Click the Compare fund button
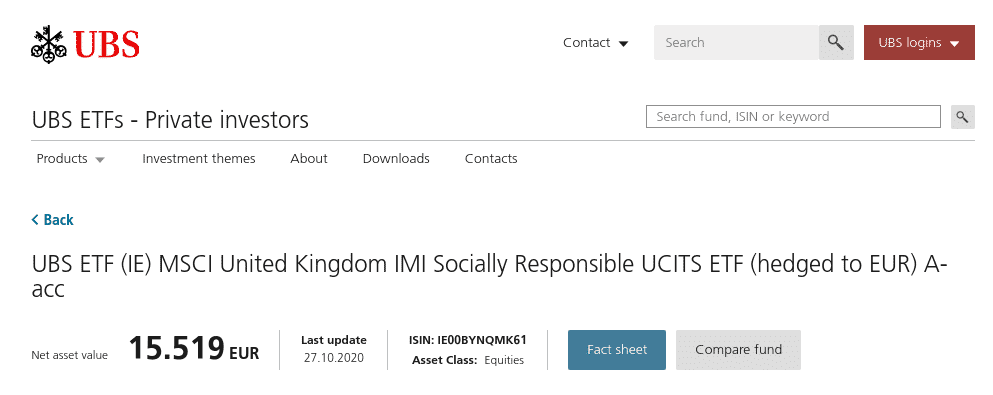Viewport: 993px width, 395px height. tap(738, 349)
